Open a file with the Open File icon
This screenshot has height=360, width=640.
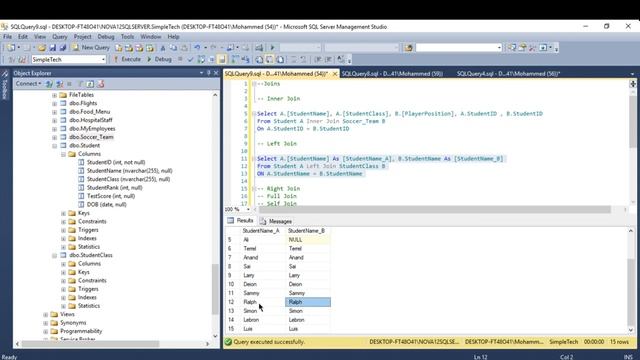pyautogui.click(x=42, y=48)
